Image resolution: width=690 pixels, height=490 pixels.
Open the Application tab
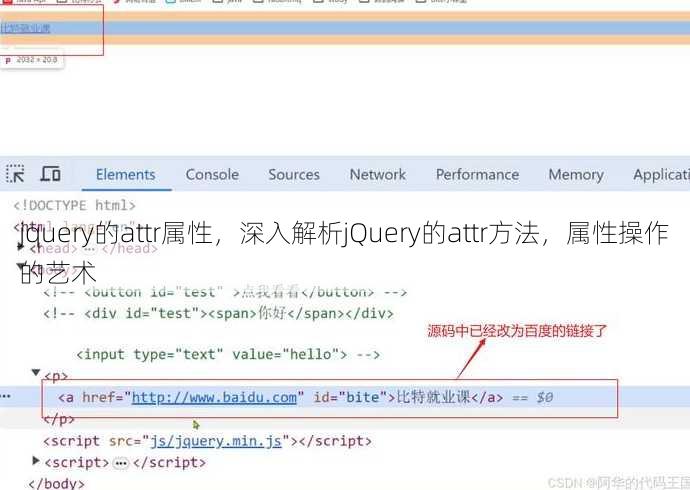[661, 175]
